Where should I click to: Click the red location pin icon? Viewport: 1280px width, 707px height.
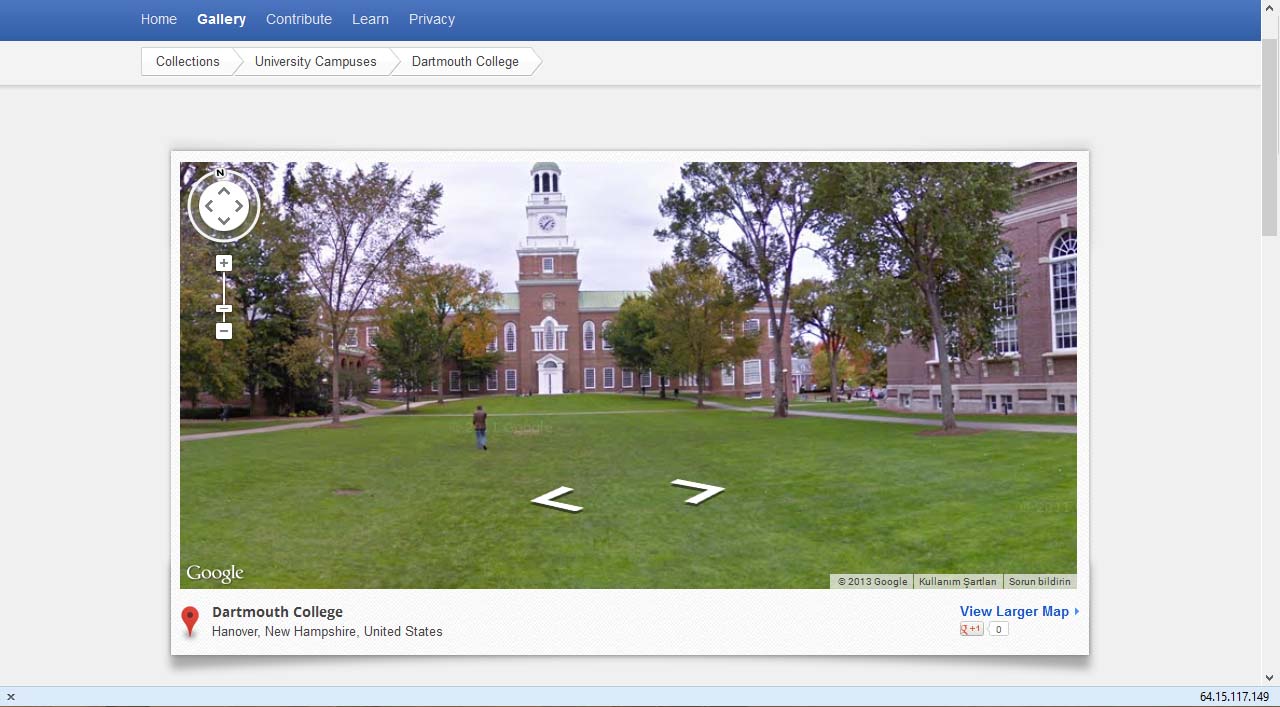[190, 621]
